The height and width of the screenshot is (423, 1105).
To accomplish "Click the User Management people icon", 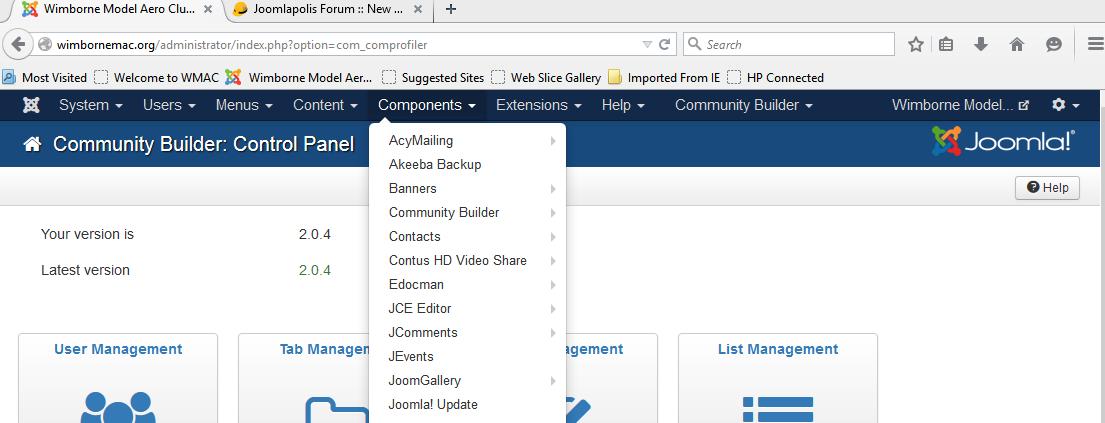I will tap(118, 407).
